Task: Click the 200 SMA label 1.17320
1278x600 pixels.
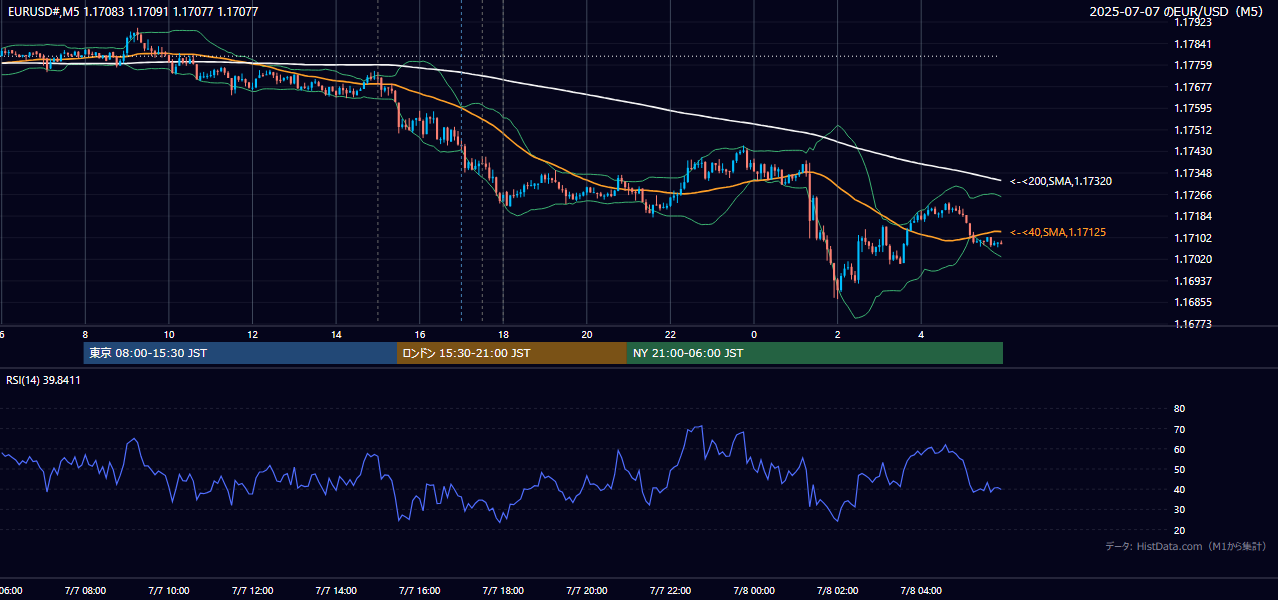Action: coord(1061,181)
